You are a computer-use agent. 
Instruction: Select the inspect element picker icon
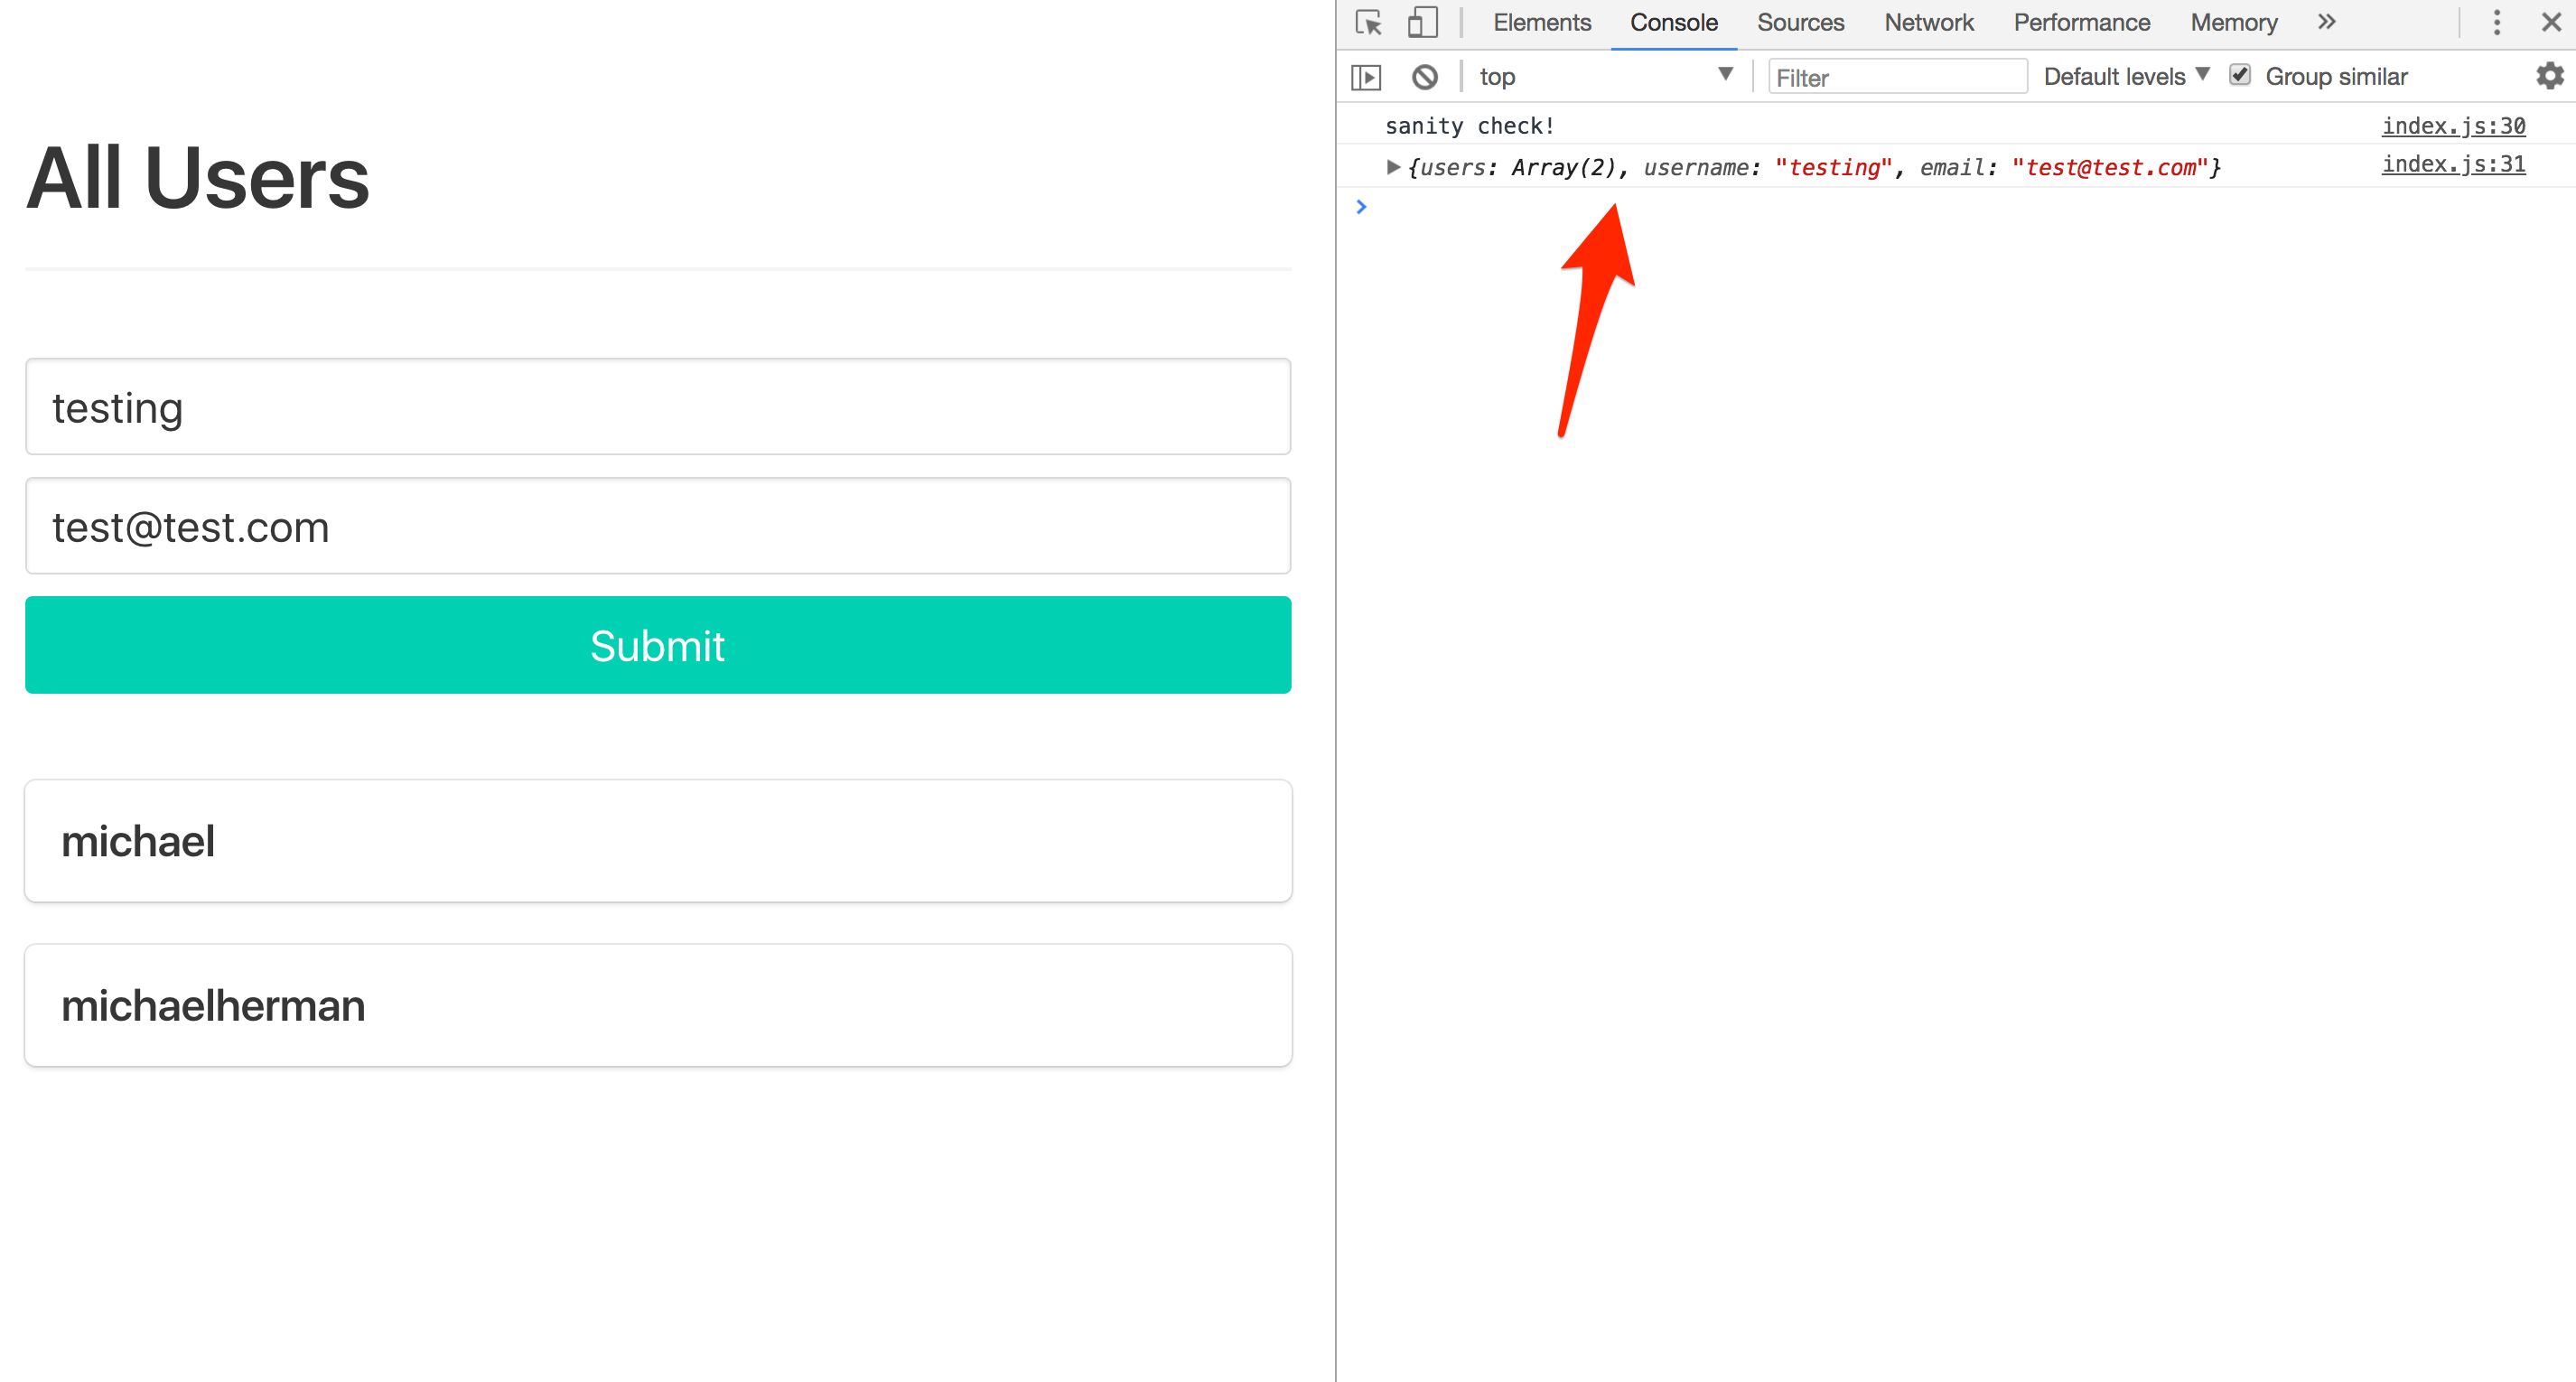1368,23
